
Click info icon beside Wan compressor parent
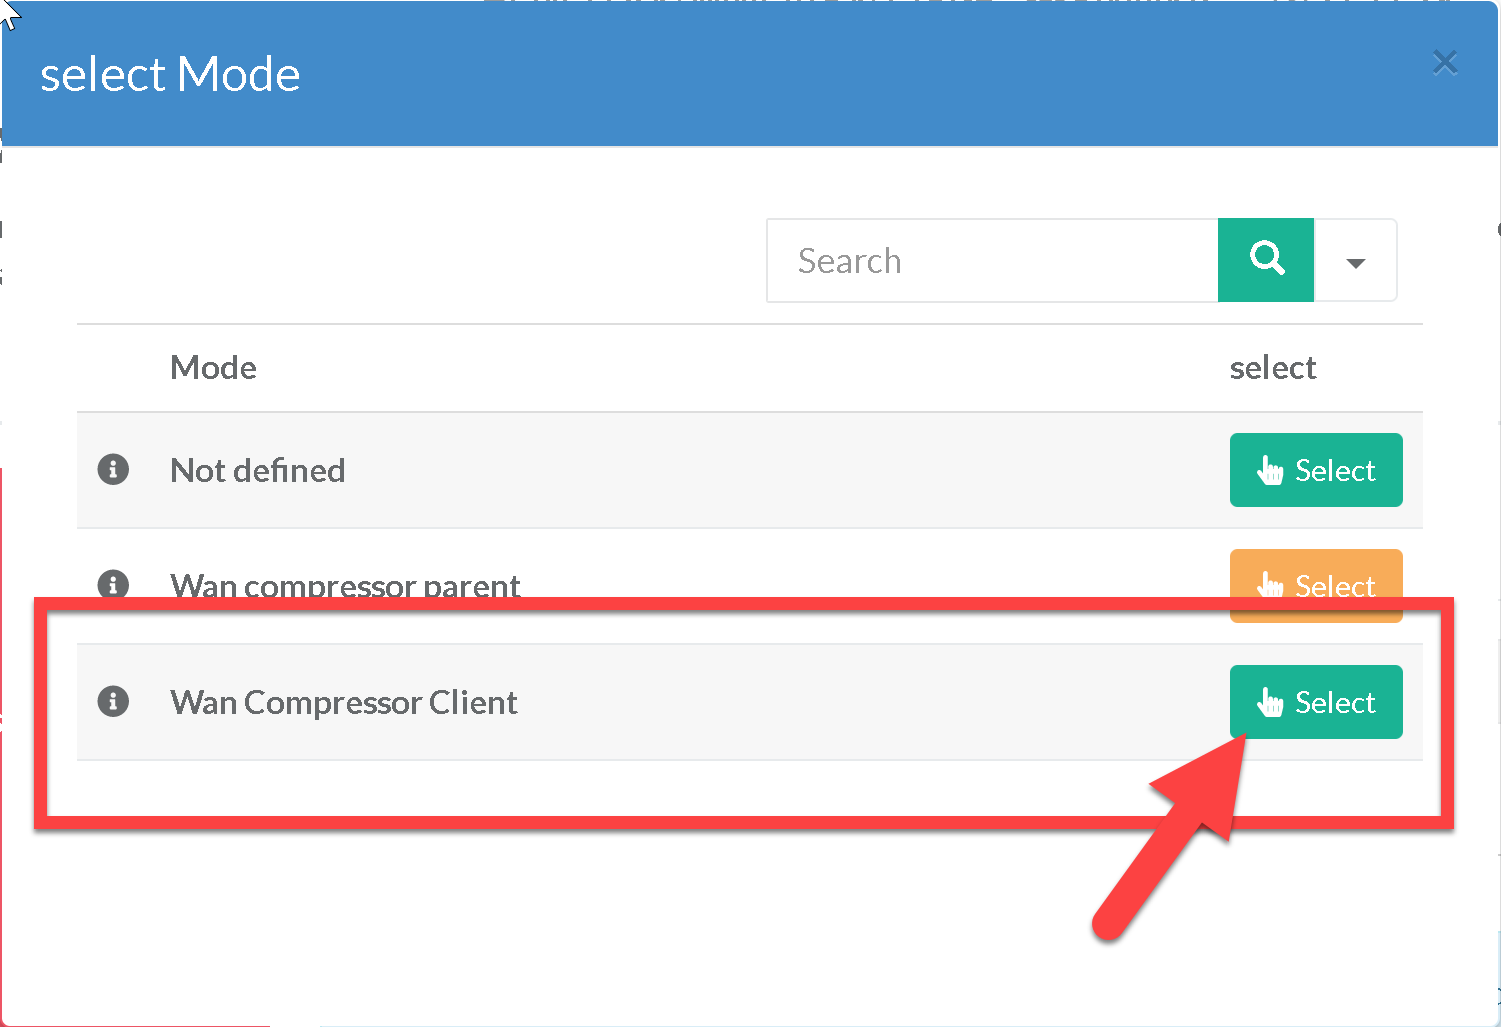click(113, 583)
